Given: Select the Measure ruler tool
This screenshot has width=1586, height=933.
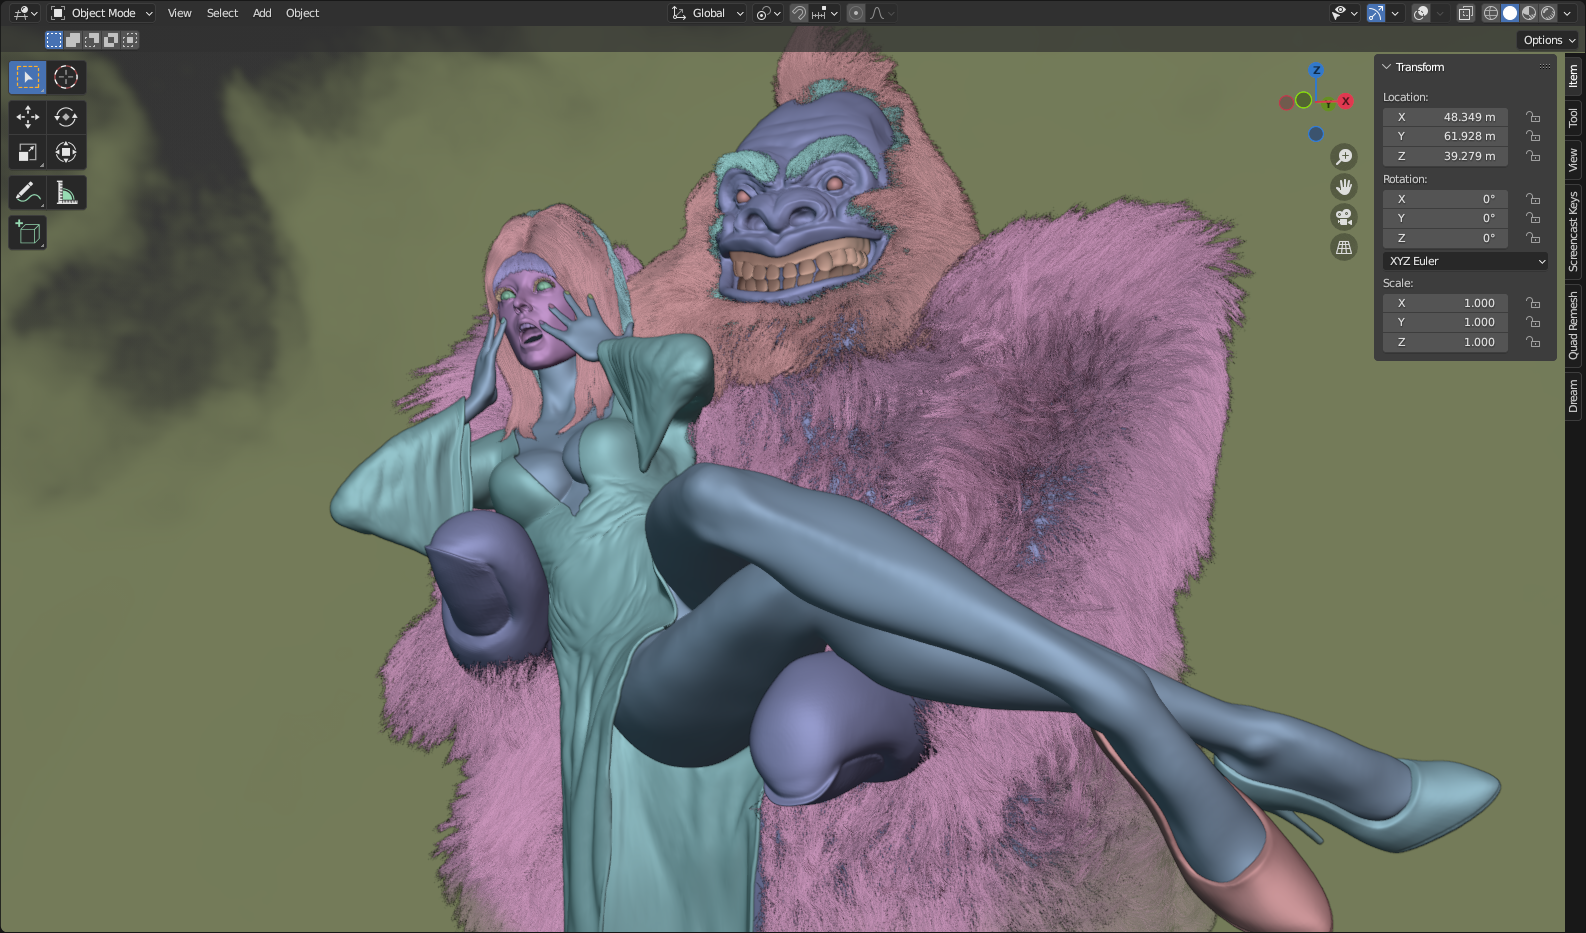Looking at the screenshot, I should pyautogui.click(x=66, y=192).
